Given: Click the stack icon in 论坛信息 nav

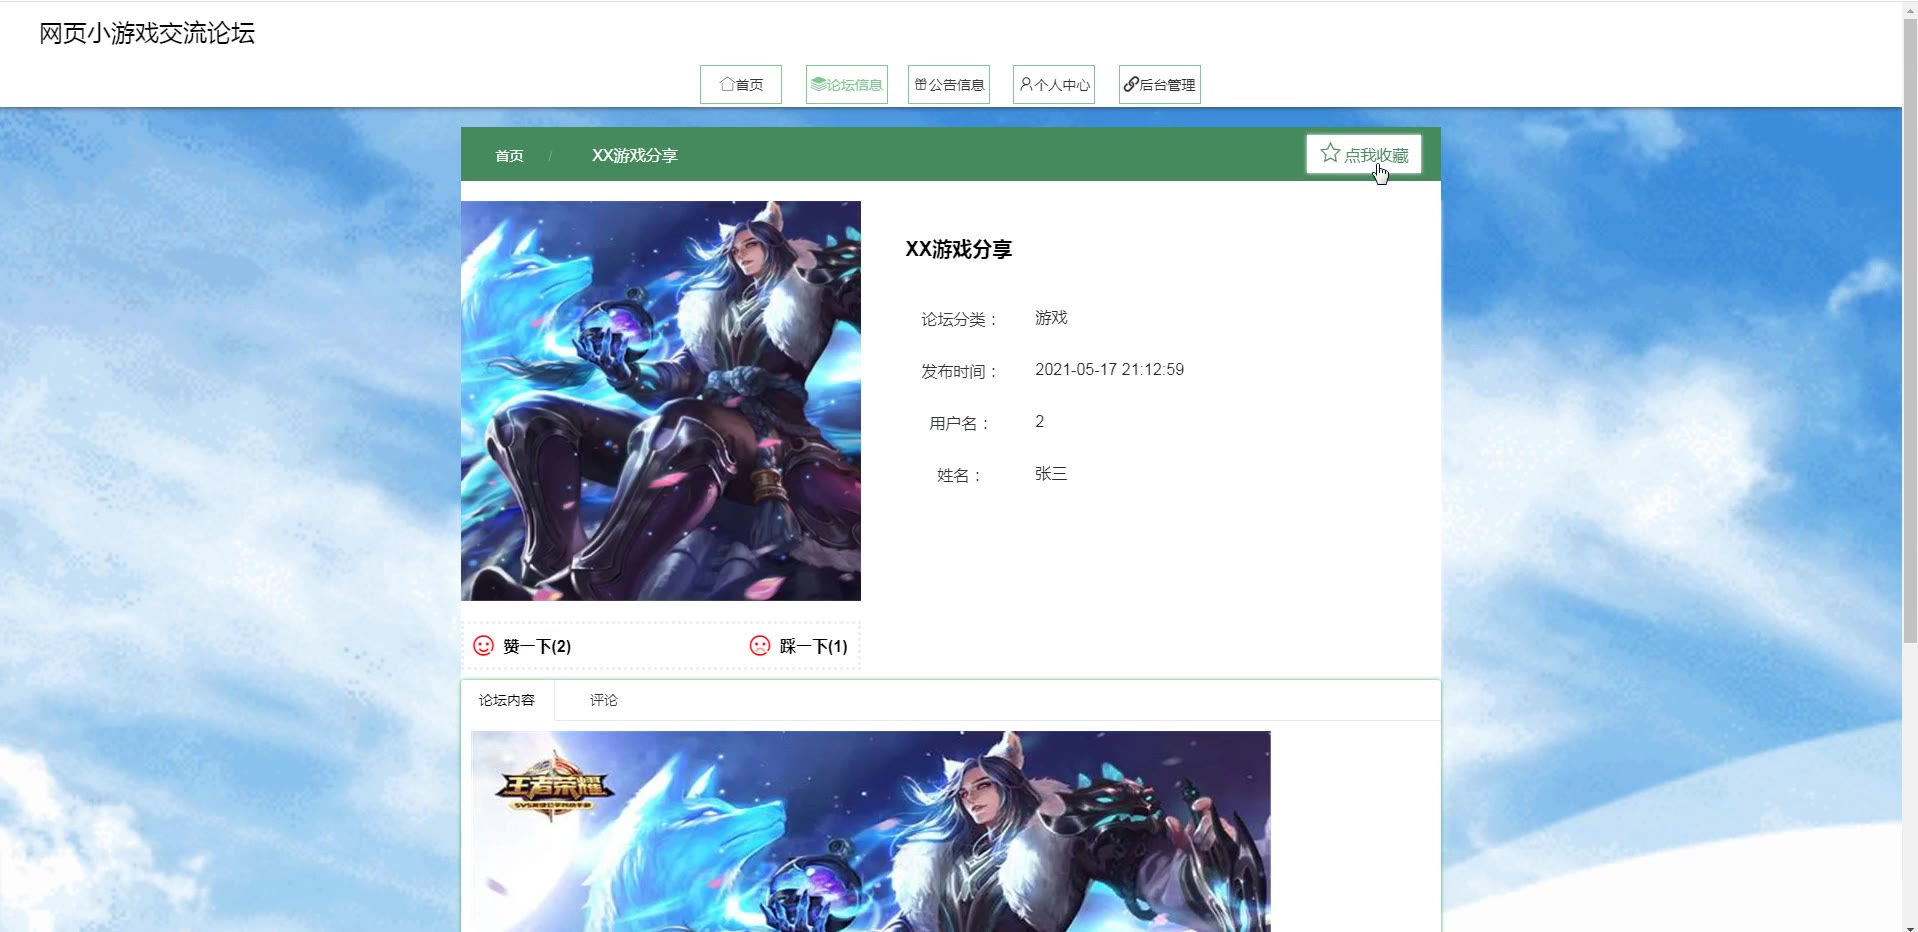Looking at the screenshot, I should tap(818, 85).
